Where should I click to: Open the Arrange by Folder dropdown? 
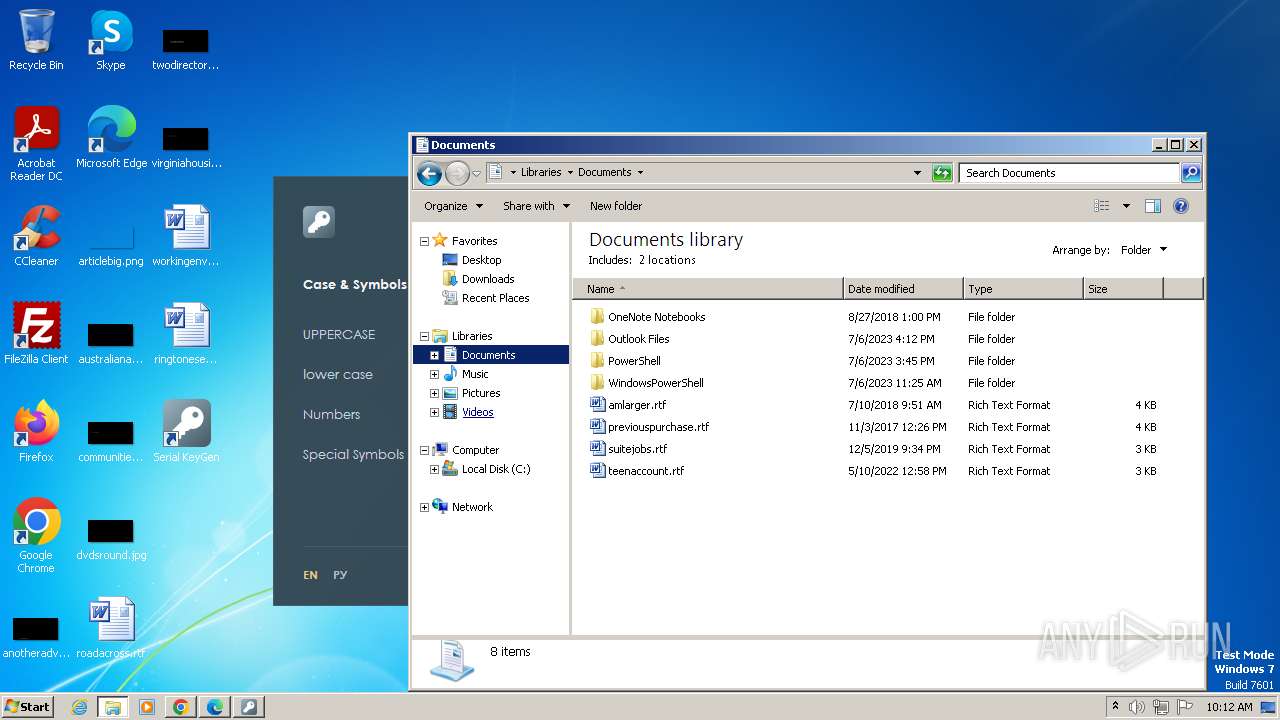click(1143, 250)
